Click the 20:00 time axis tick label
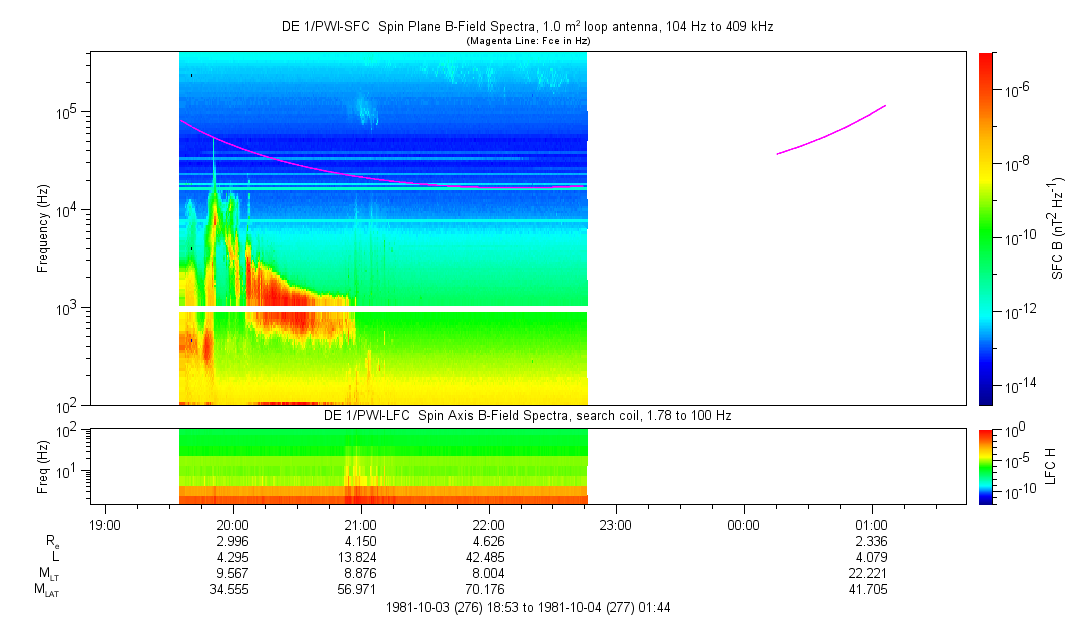The width and height of the screenshot is (1083, 620). pos(233,524)
